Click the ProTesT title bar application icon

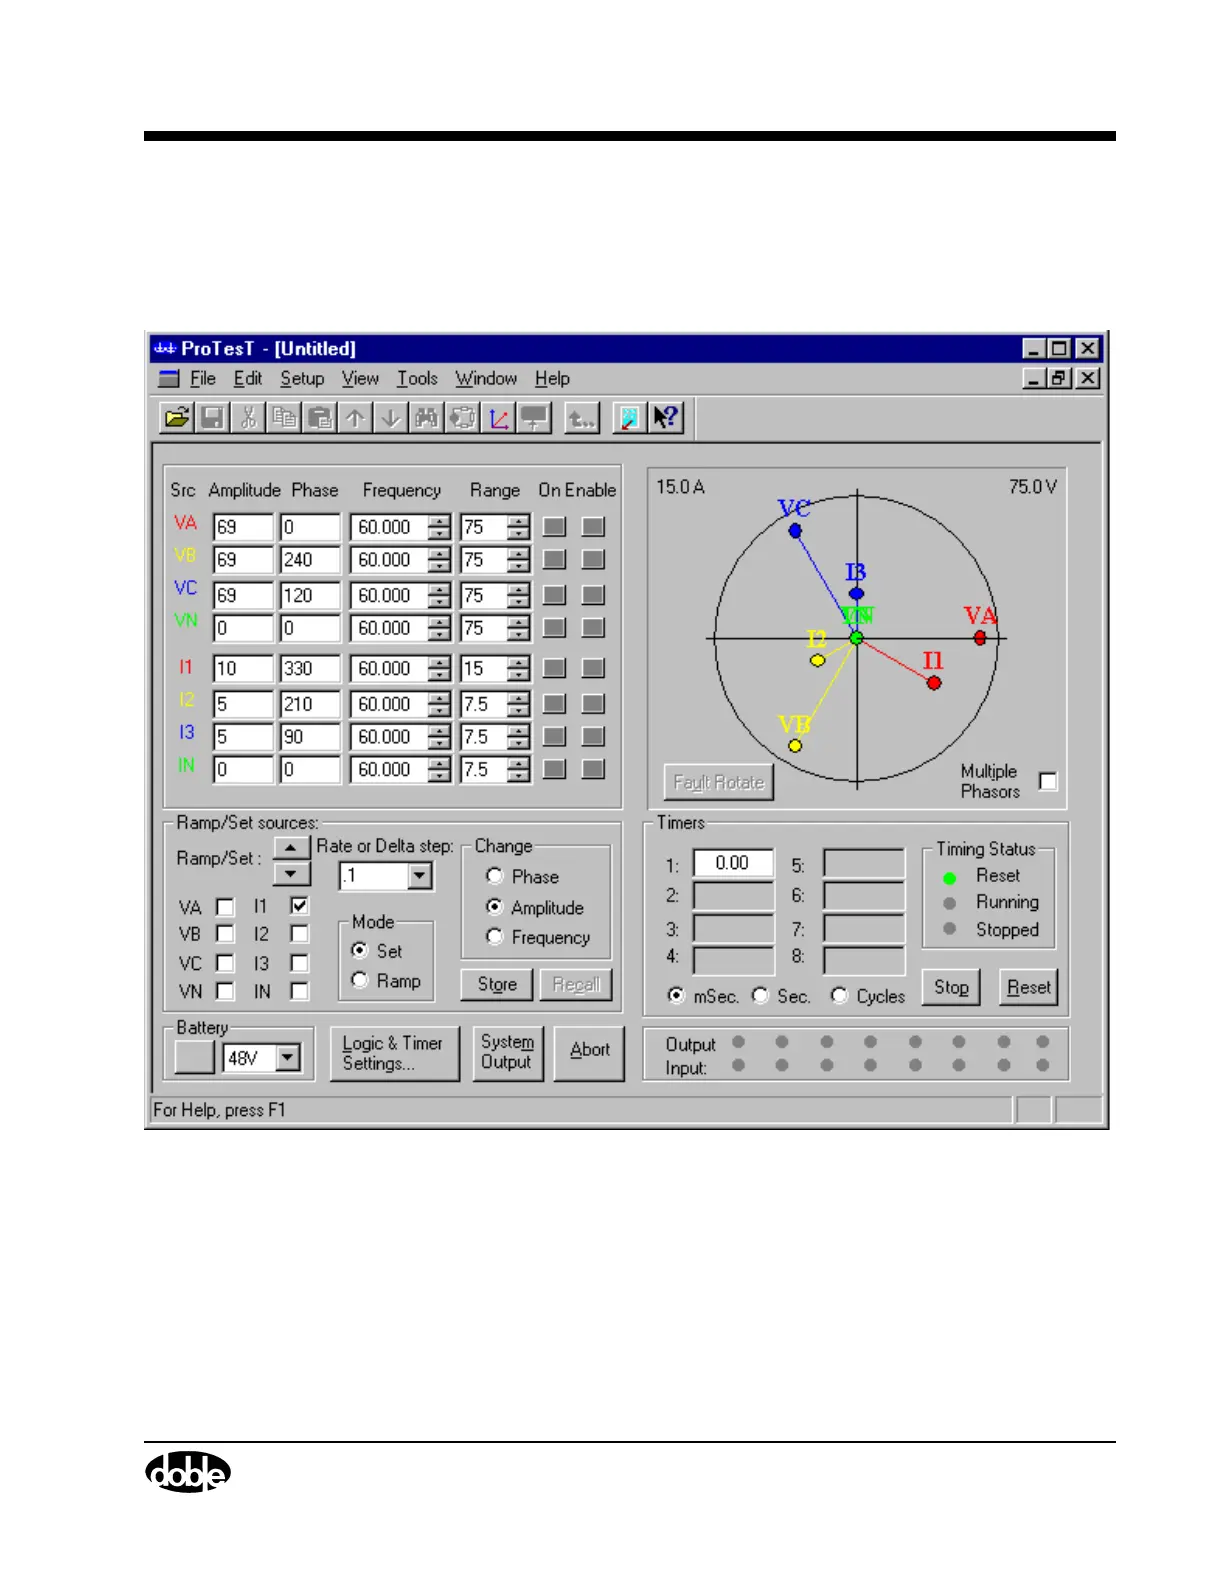pyautogui.click(x=165, y=348)
